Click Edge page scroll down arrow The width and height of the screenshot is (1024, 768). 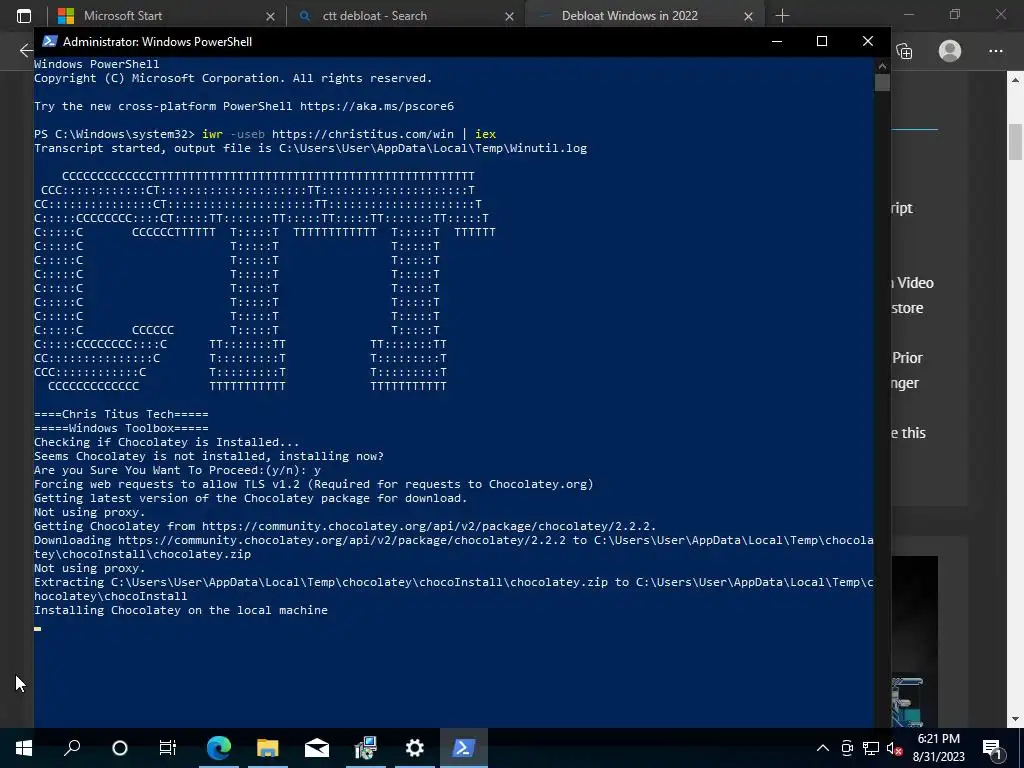point(1016,718)
